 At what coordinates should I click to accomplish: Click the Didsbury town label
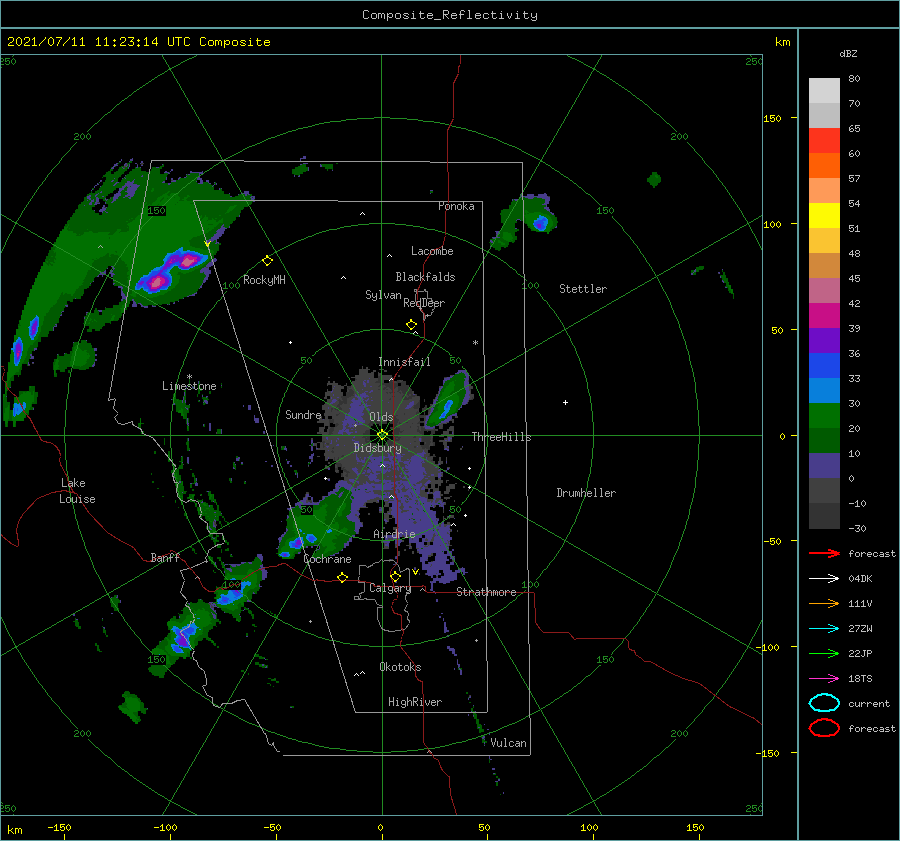tap(378, 448)
